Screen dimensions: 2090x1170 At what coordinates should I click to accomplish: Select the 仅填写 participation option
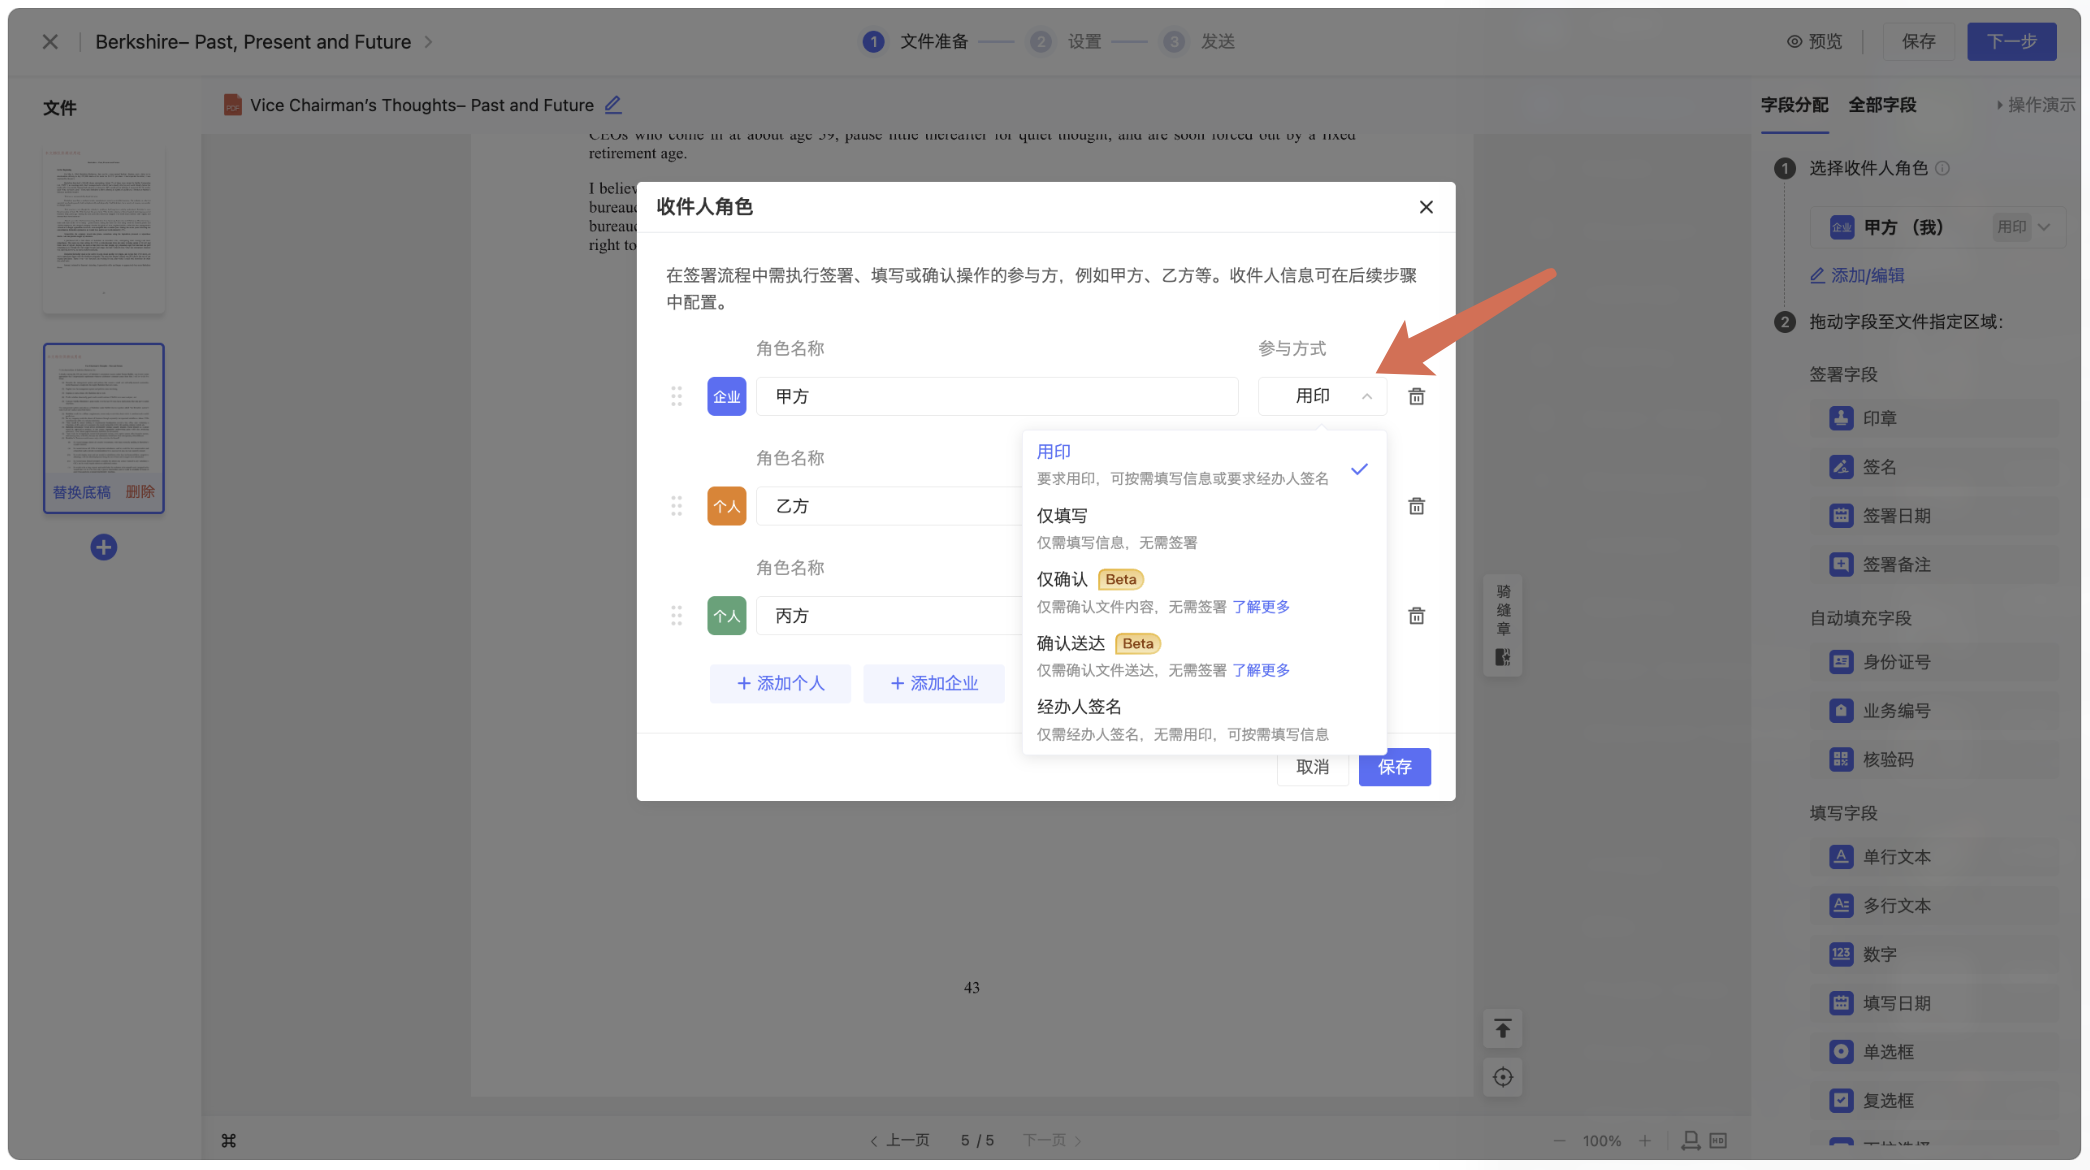[1061, 516]
